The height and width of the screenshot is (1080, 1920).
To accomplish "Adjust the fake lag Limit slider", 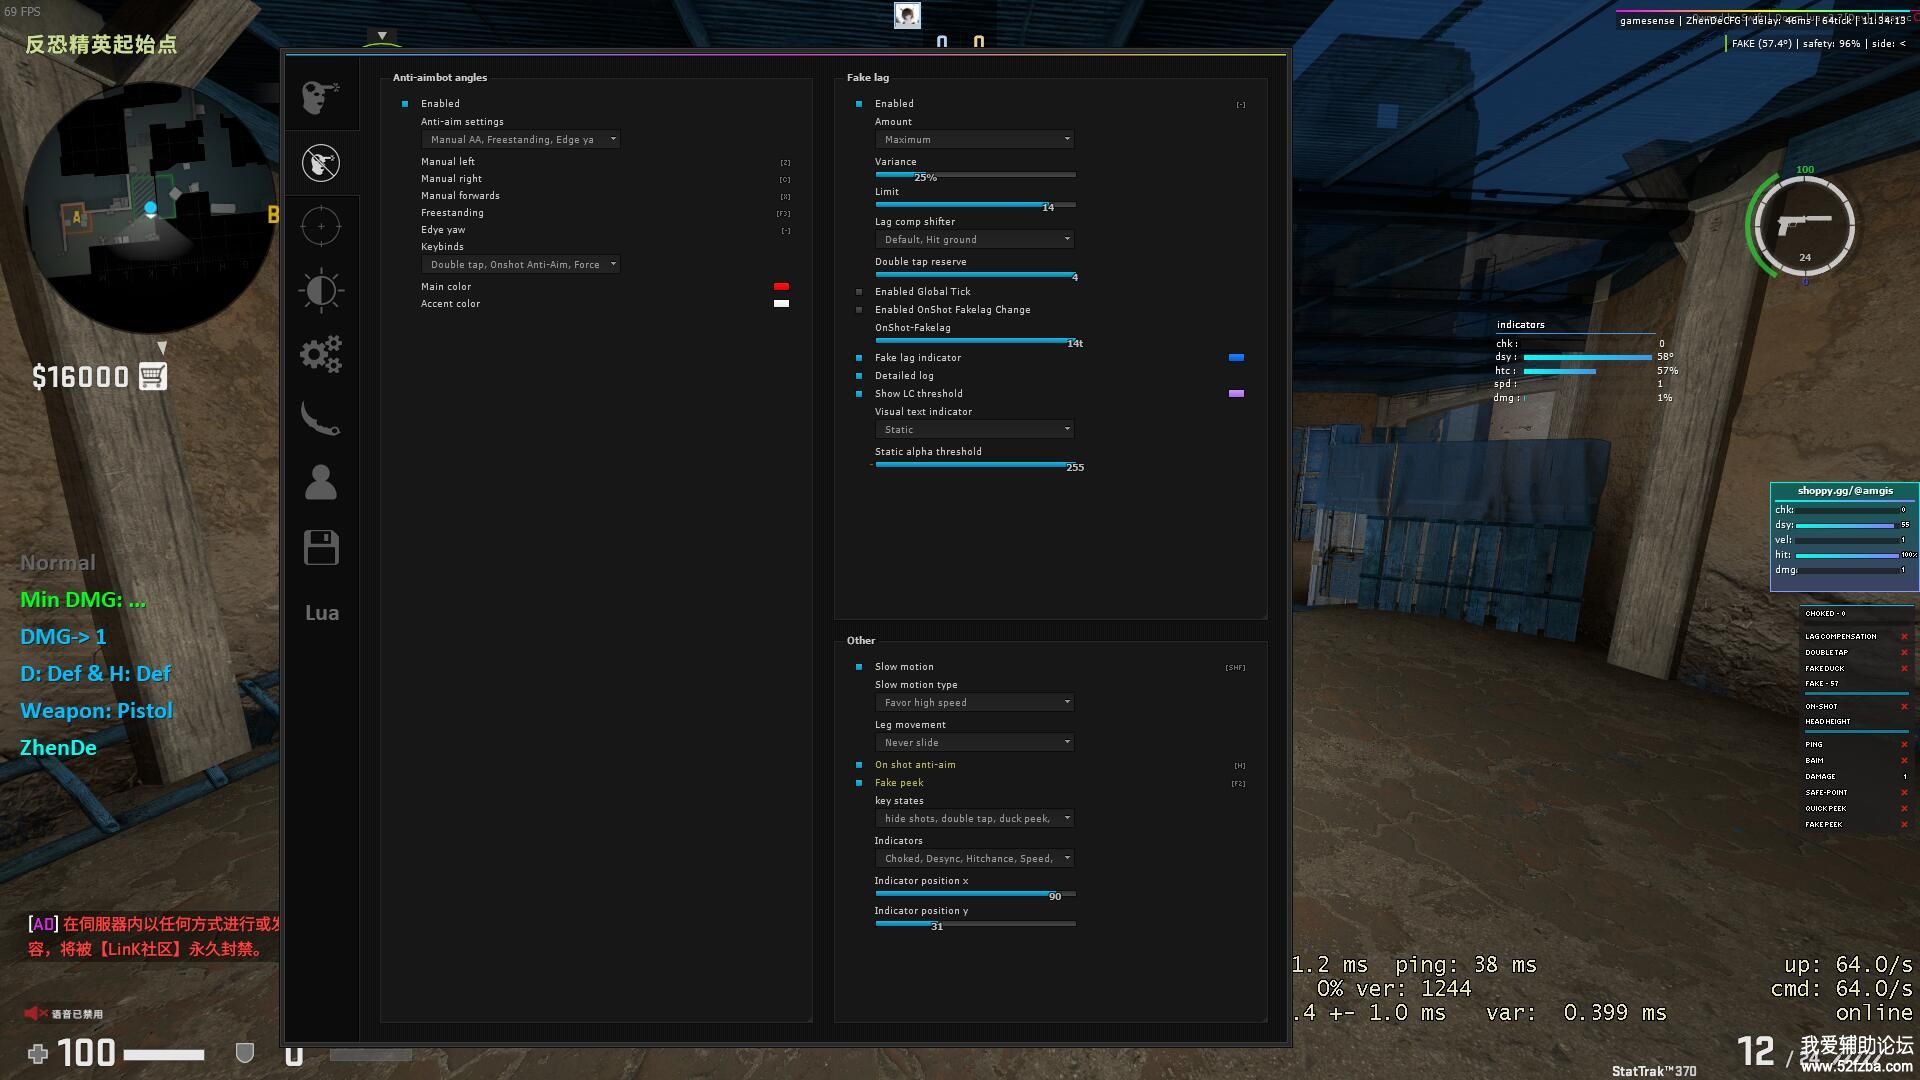I will coord(975,205).
